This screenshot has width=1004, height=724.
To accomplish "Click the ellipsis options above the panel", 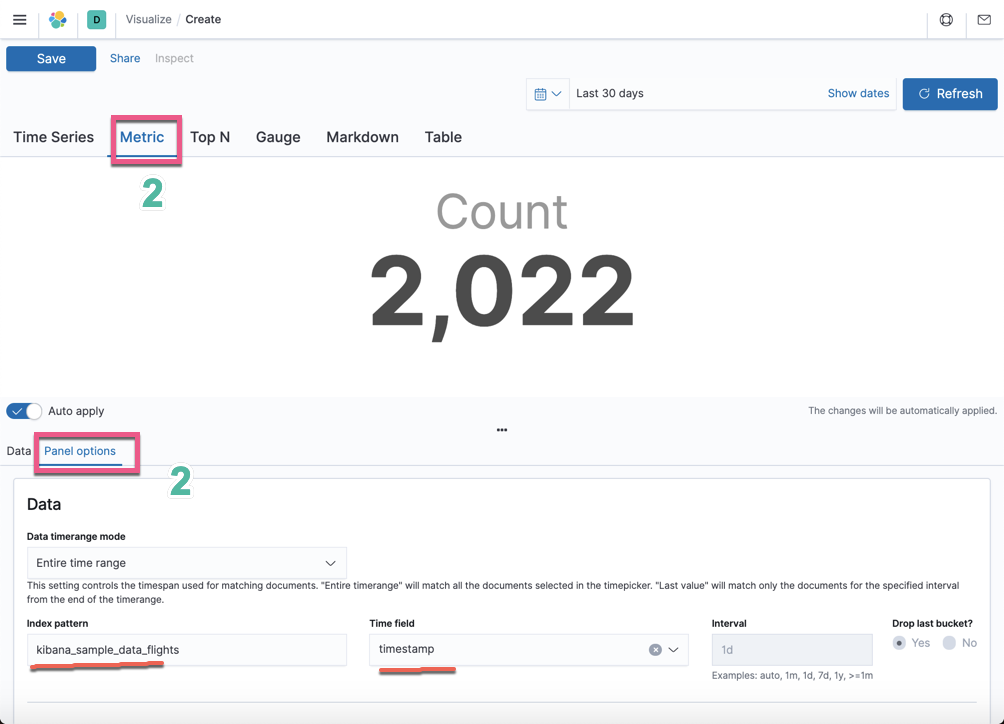I will click(x=501, y=429).
